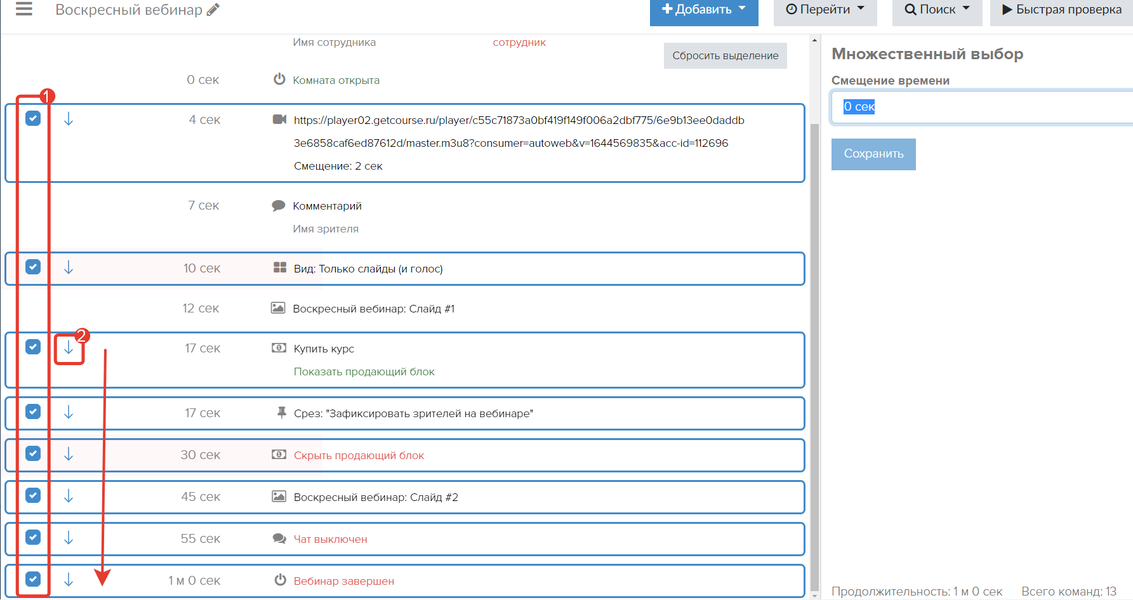This screenshot has width=1133, height=600.
Task: Click the pencil icon to rename webinar
Action: [x=213, y=10]
